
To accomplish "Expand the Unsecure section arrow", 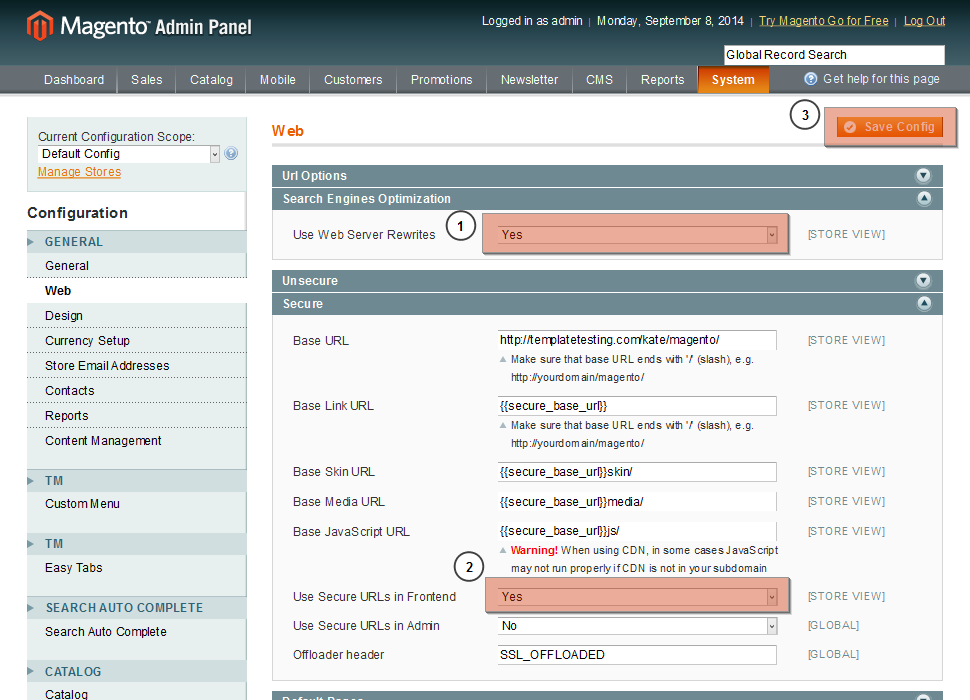I will pyautogui.click(x=923, y=281).
